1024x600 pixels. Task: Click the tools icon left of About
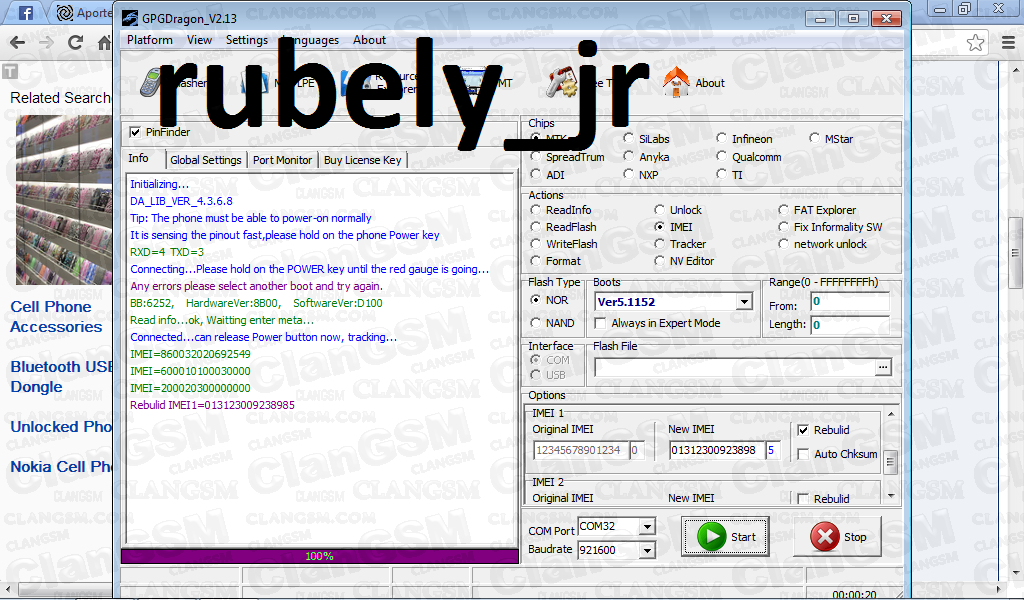(x=561, y=82)
